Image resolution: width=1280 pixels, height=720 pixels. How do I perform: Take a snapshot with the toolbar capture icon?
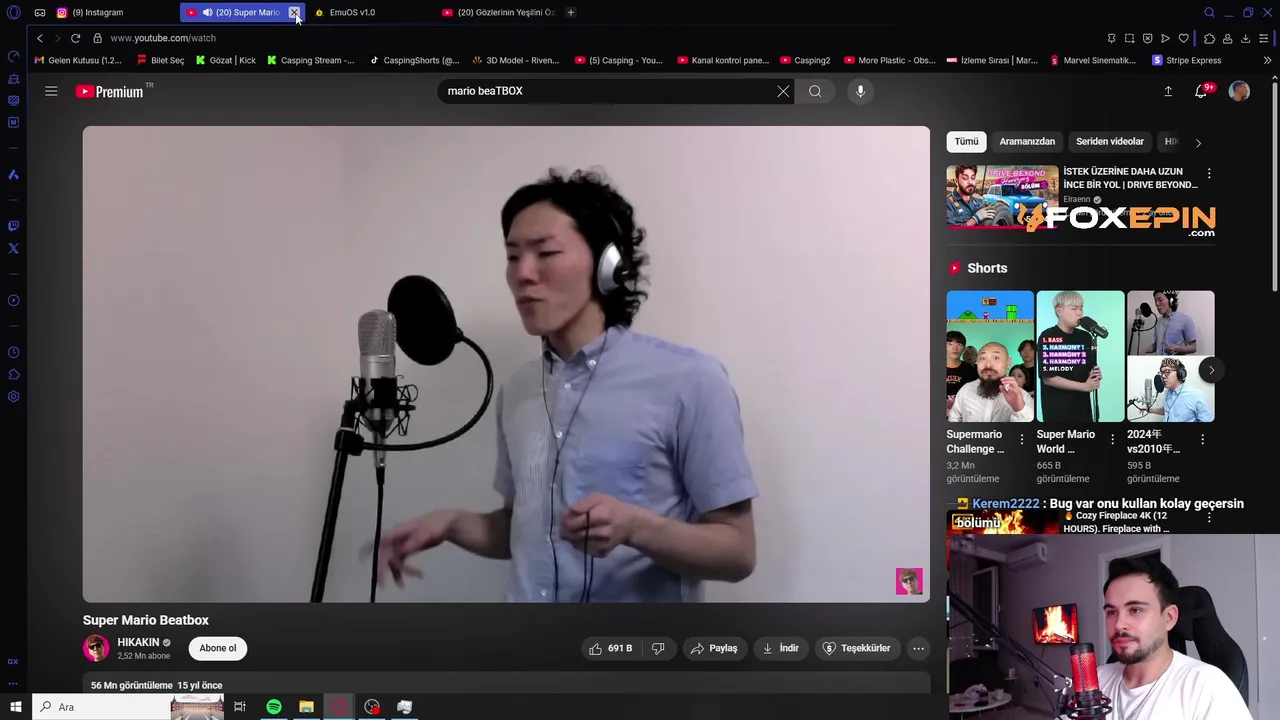[x=1130, y=38]
